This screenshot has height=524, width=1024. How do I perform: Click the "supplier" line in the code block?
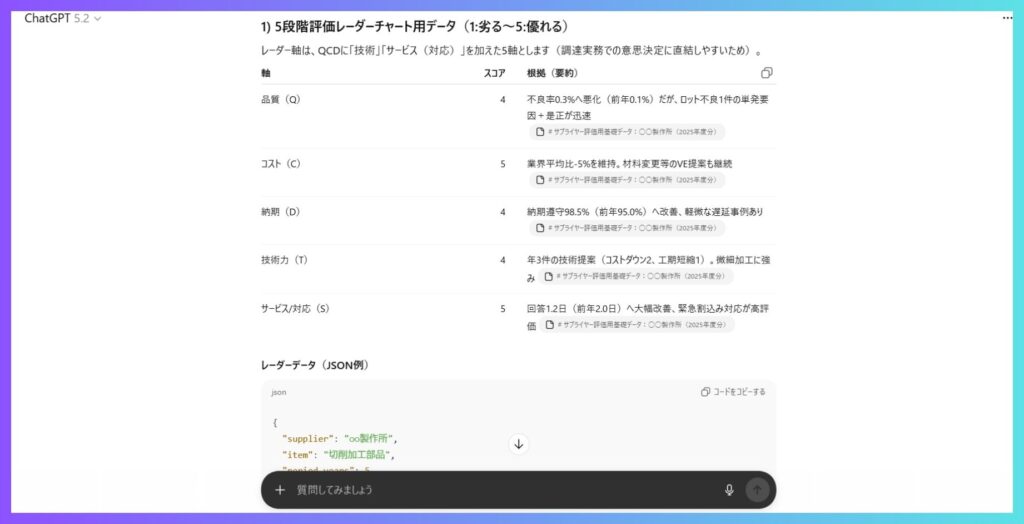click(340, 438)
